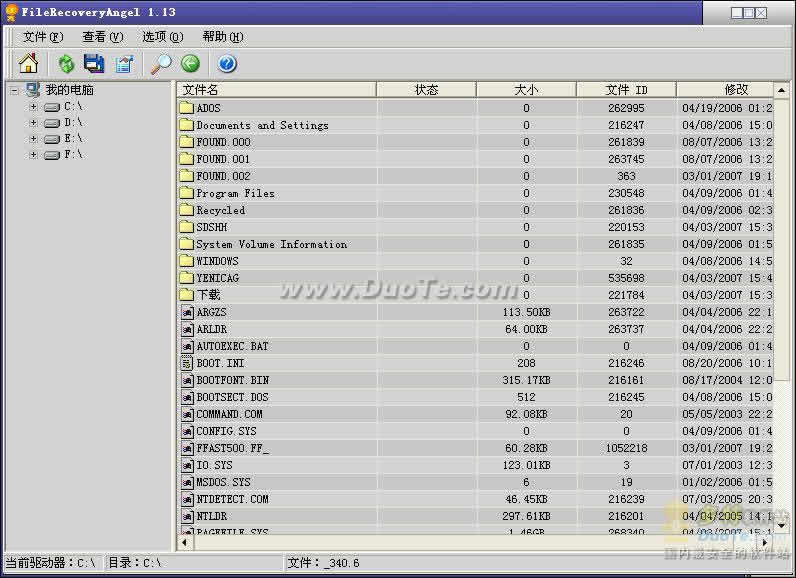Click the 当前驱动器: C:\ status entry
The height and width of the screenshot is (578, 796).
pos(51,563)
